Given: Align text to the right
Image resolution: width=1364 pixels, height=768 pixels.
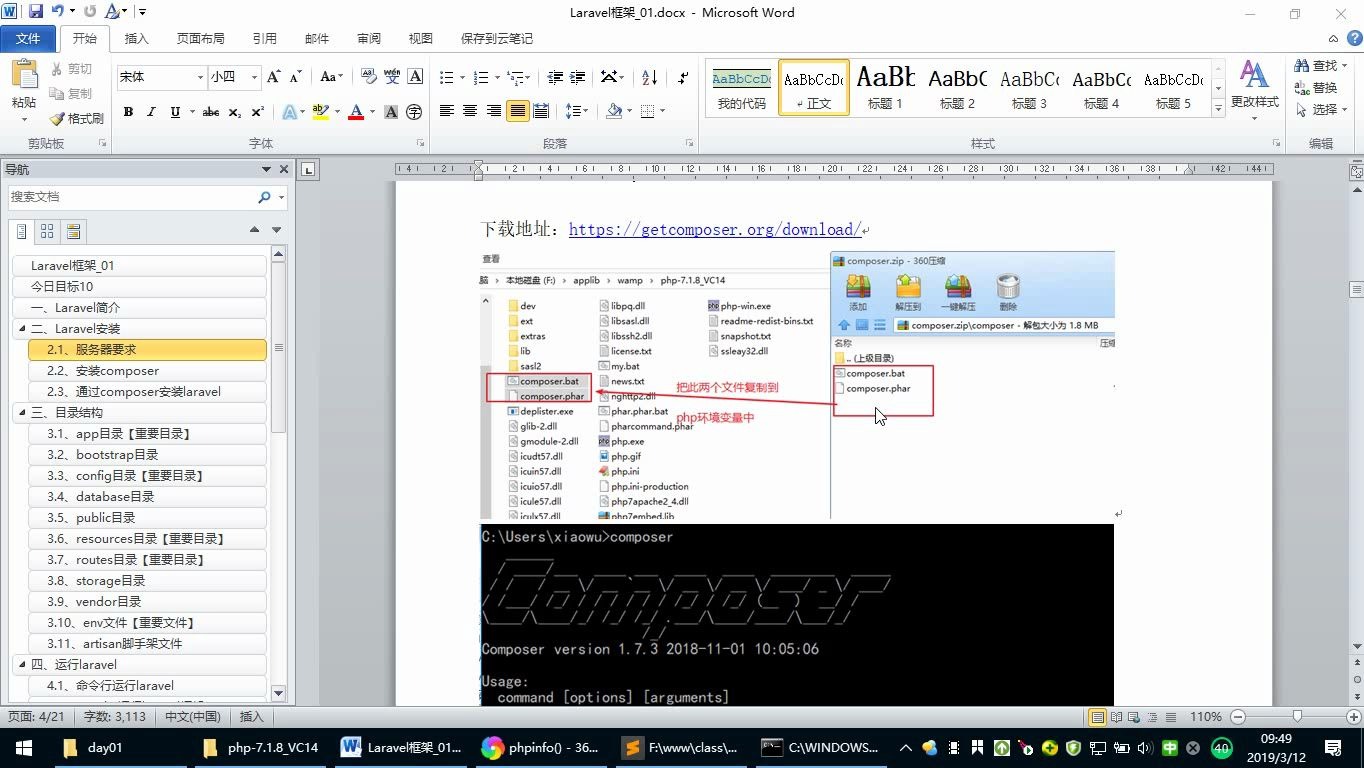Looking at the screenshot, I should (494, 111).
